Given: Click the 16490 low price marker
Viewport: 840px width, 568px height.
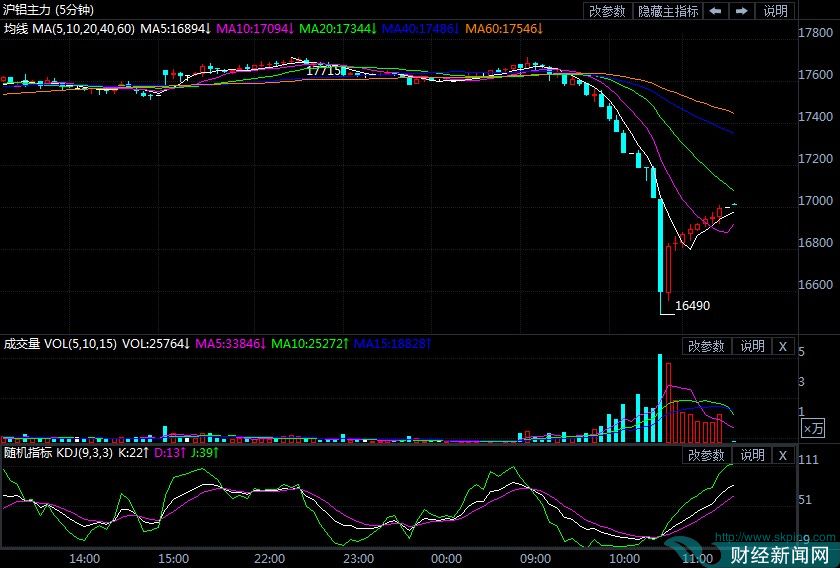Looking at the screenshot, I should click(x=692, y=305).
